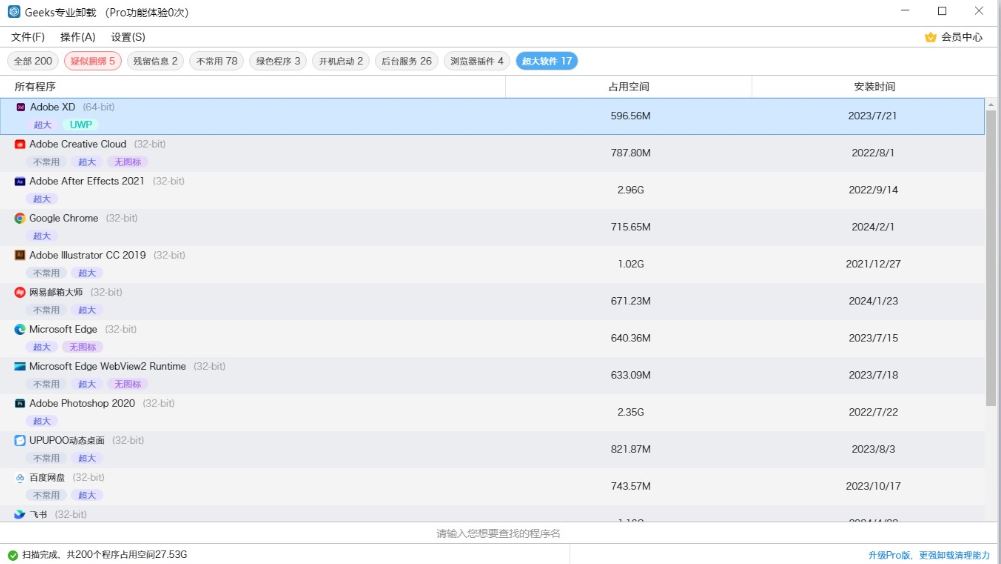Select Adobe Photoshop 2020 name
Image resolution: width=1001 pixels, height=564 pixels.
82,404
